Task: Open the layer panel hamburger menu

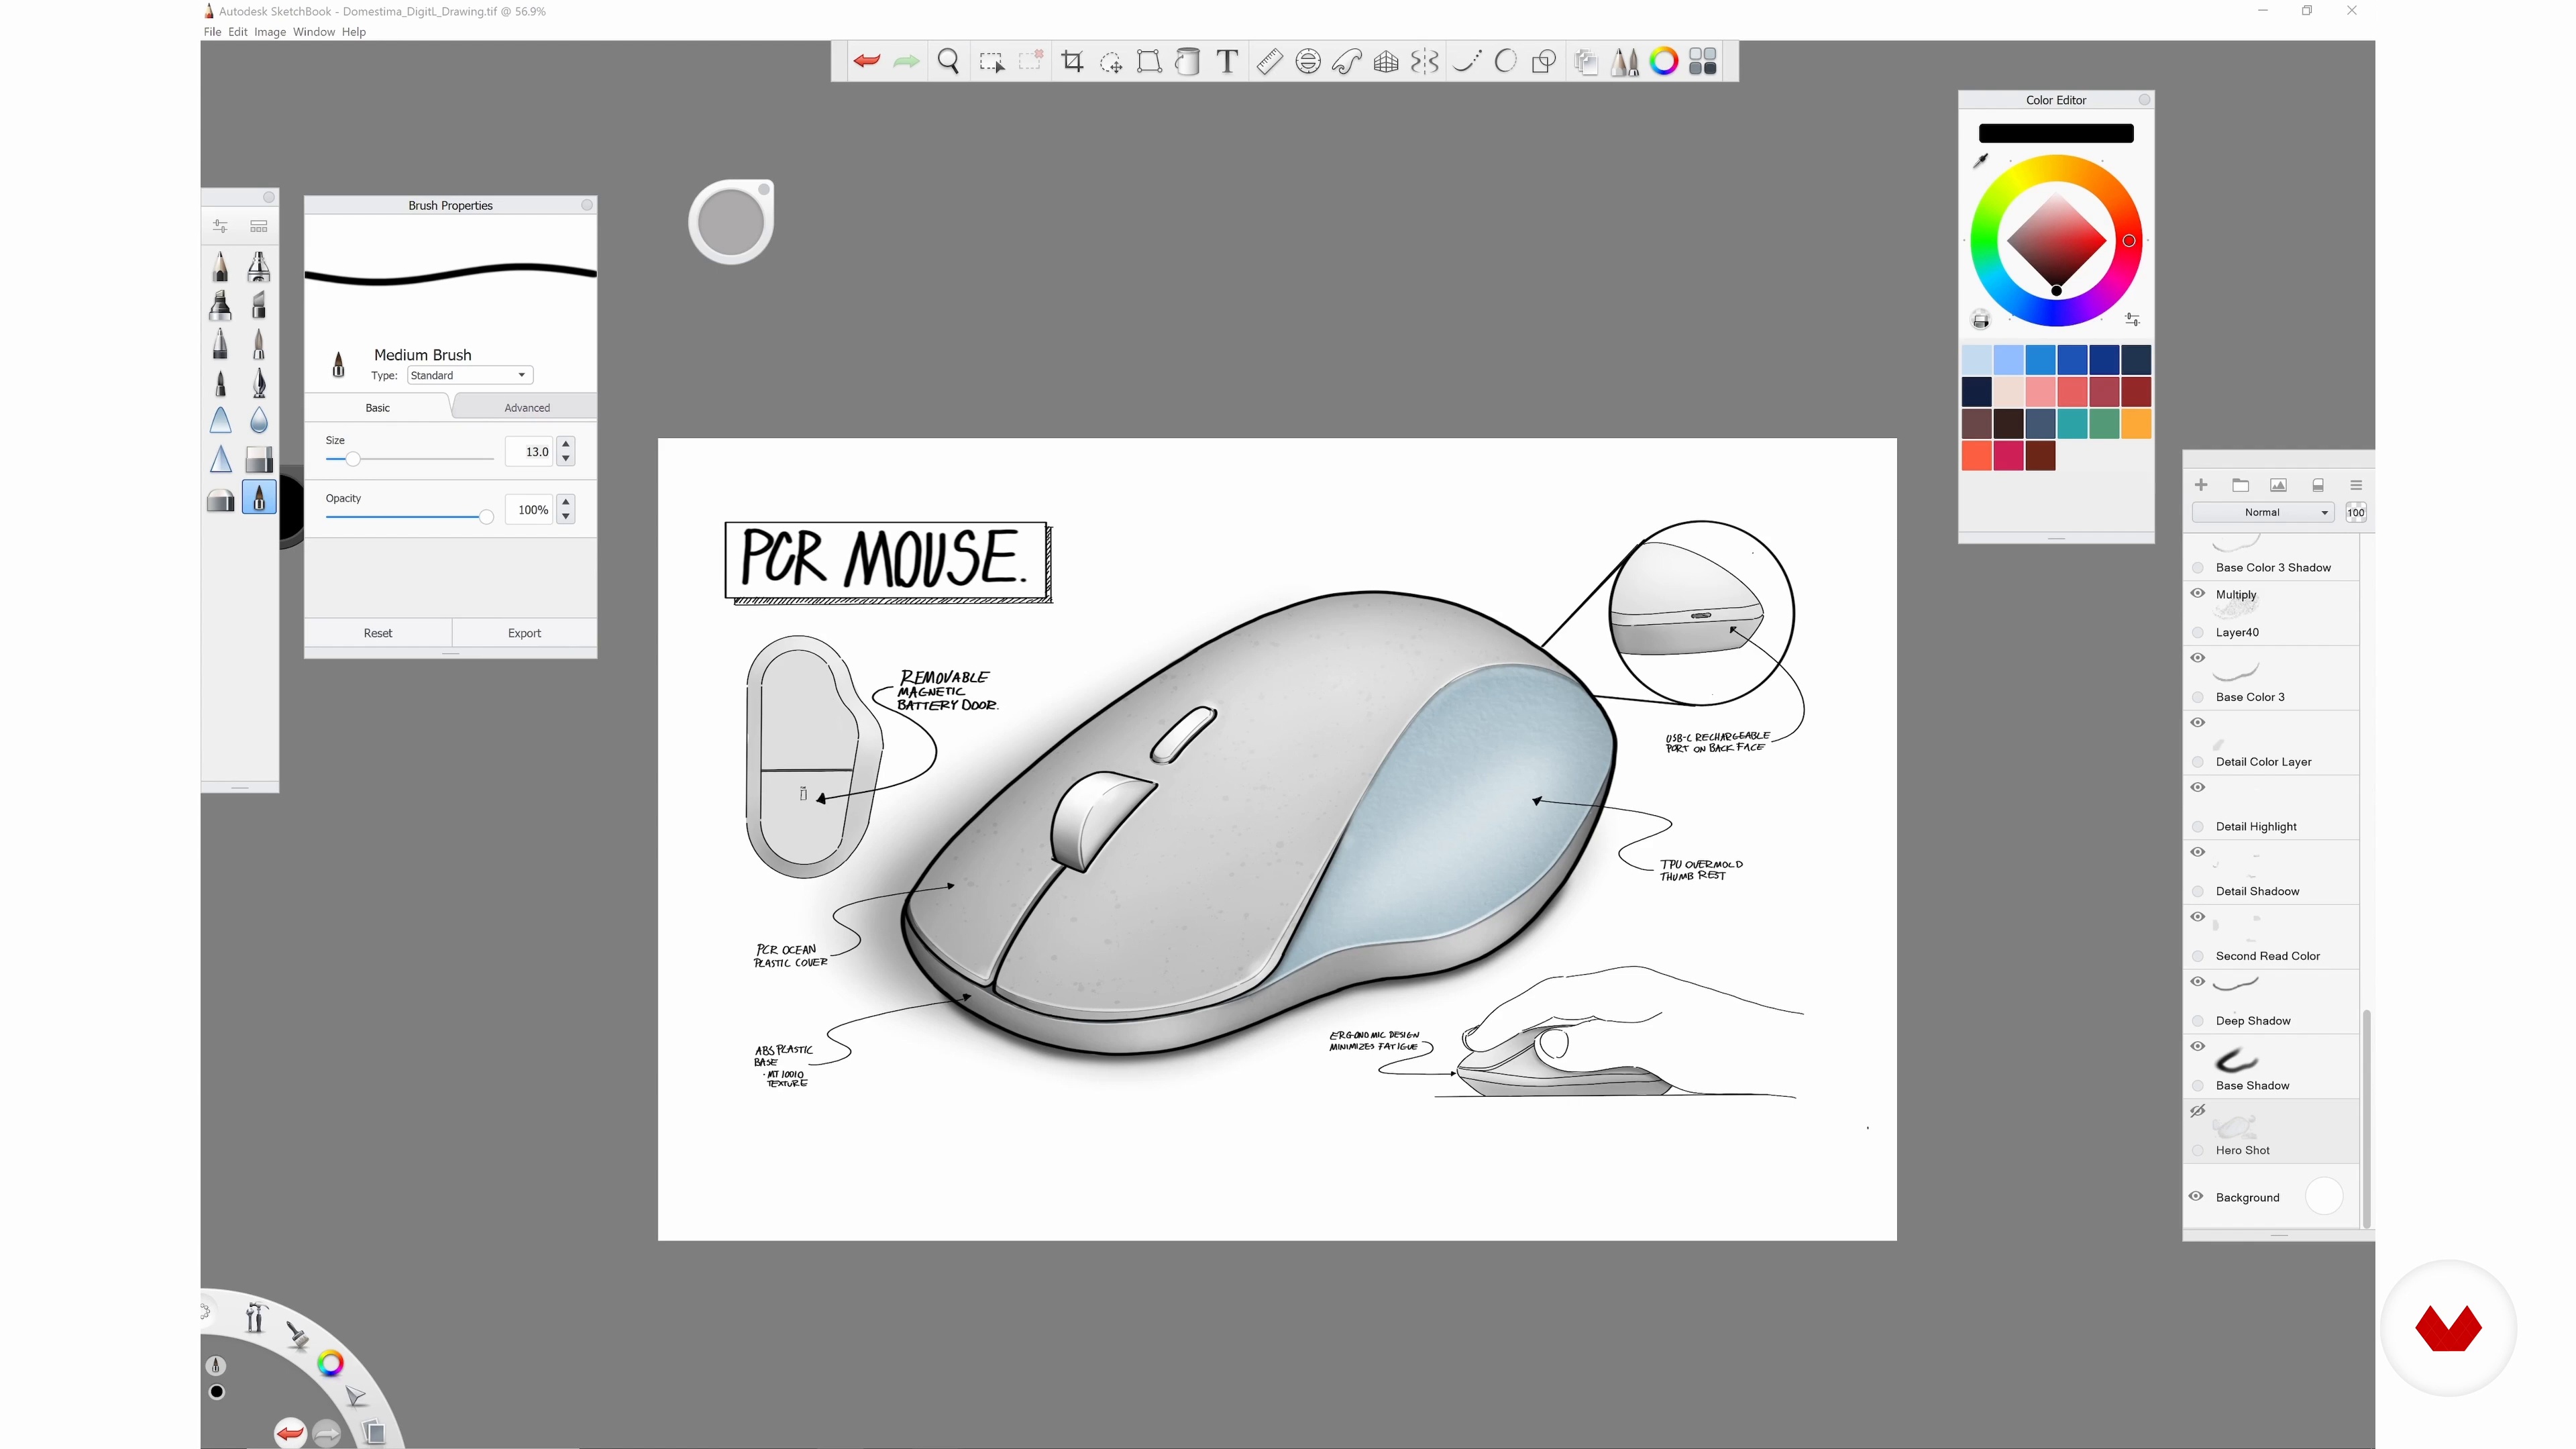Action: pyautogui.click(x=2356, y=485)
